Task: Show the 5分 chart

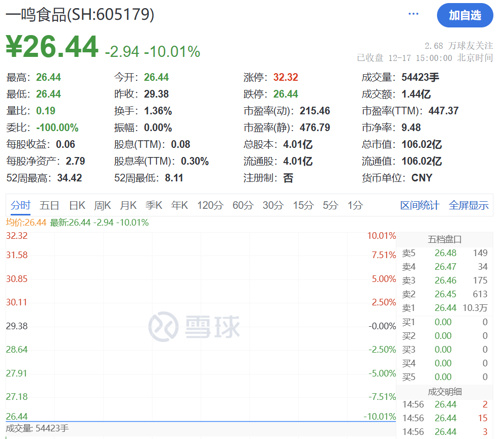Action: point(330,205)
